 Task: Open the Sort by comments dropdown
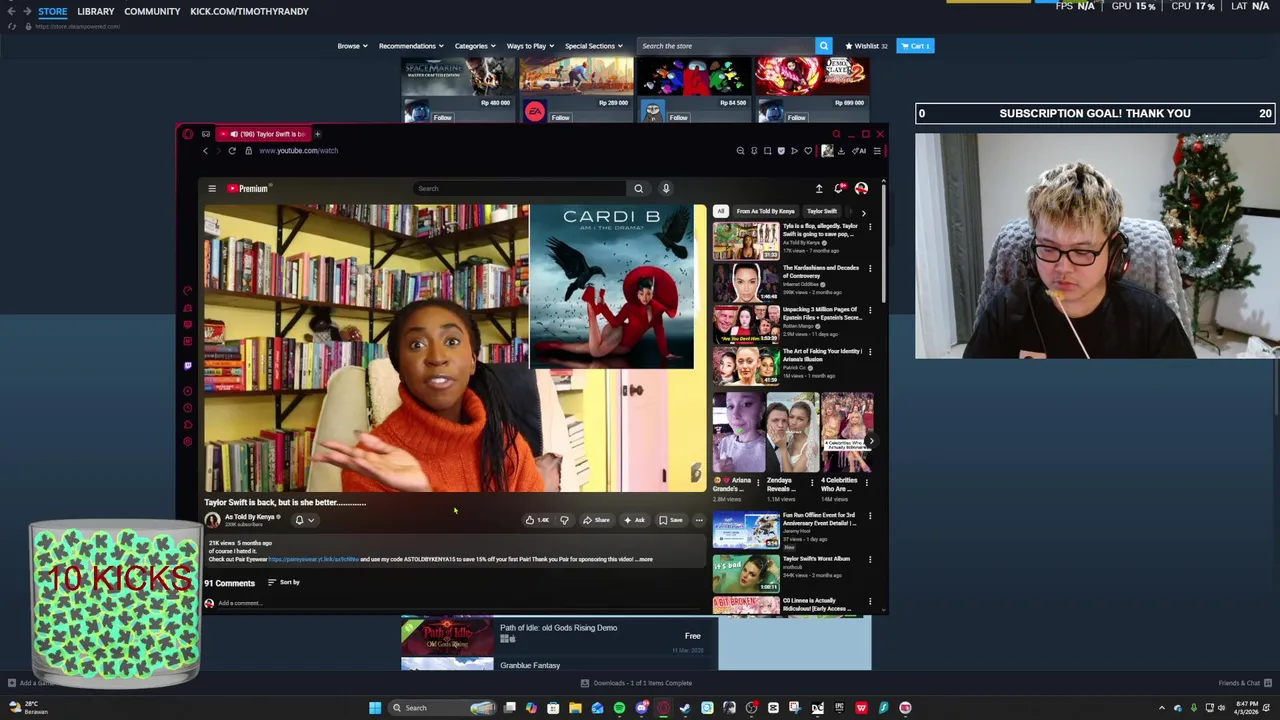pyautogui.click(x=283, y=582)
